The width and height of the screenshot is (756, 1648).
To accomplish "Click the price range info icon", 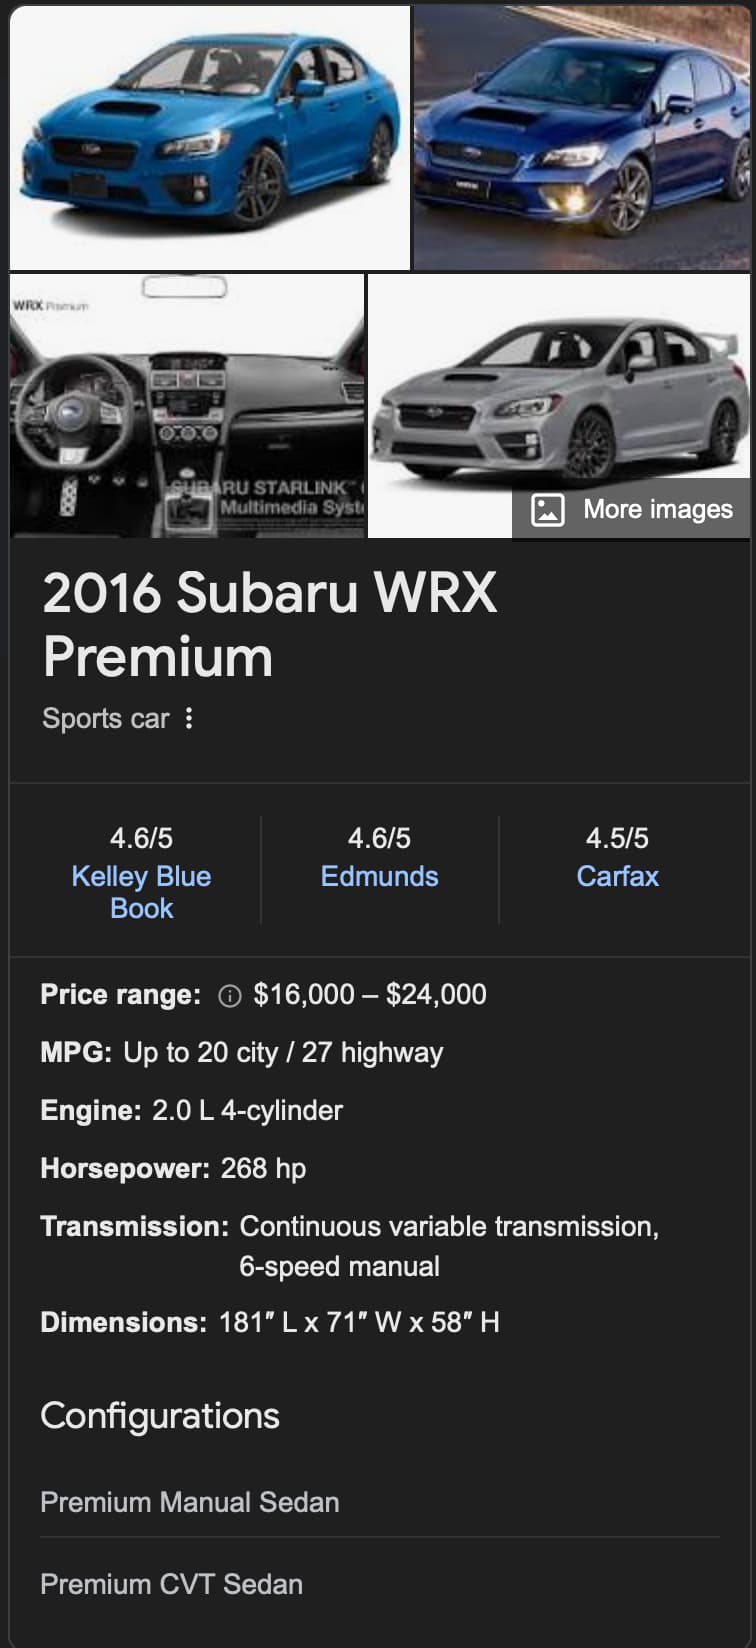I will point(230,996).
